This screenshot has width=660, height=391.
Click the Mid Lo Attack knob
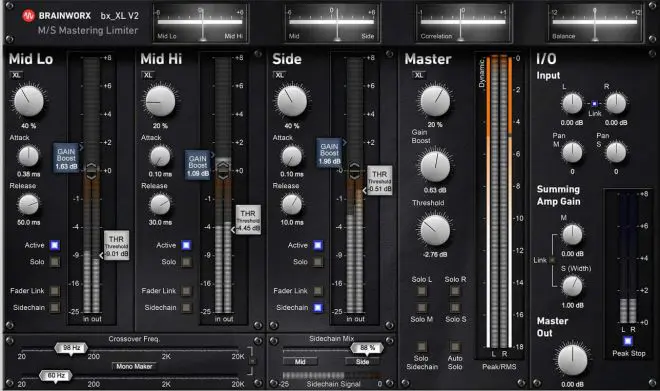[28, 156]
